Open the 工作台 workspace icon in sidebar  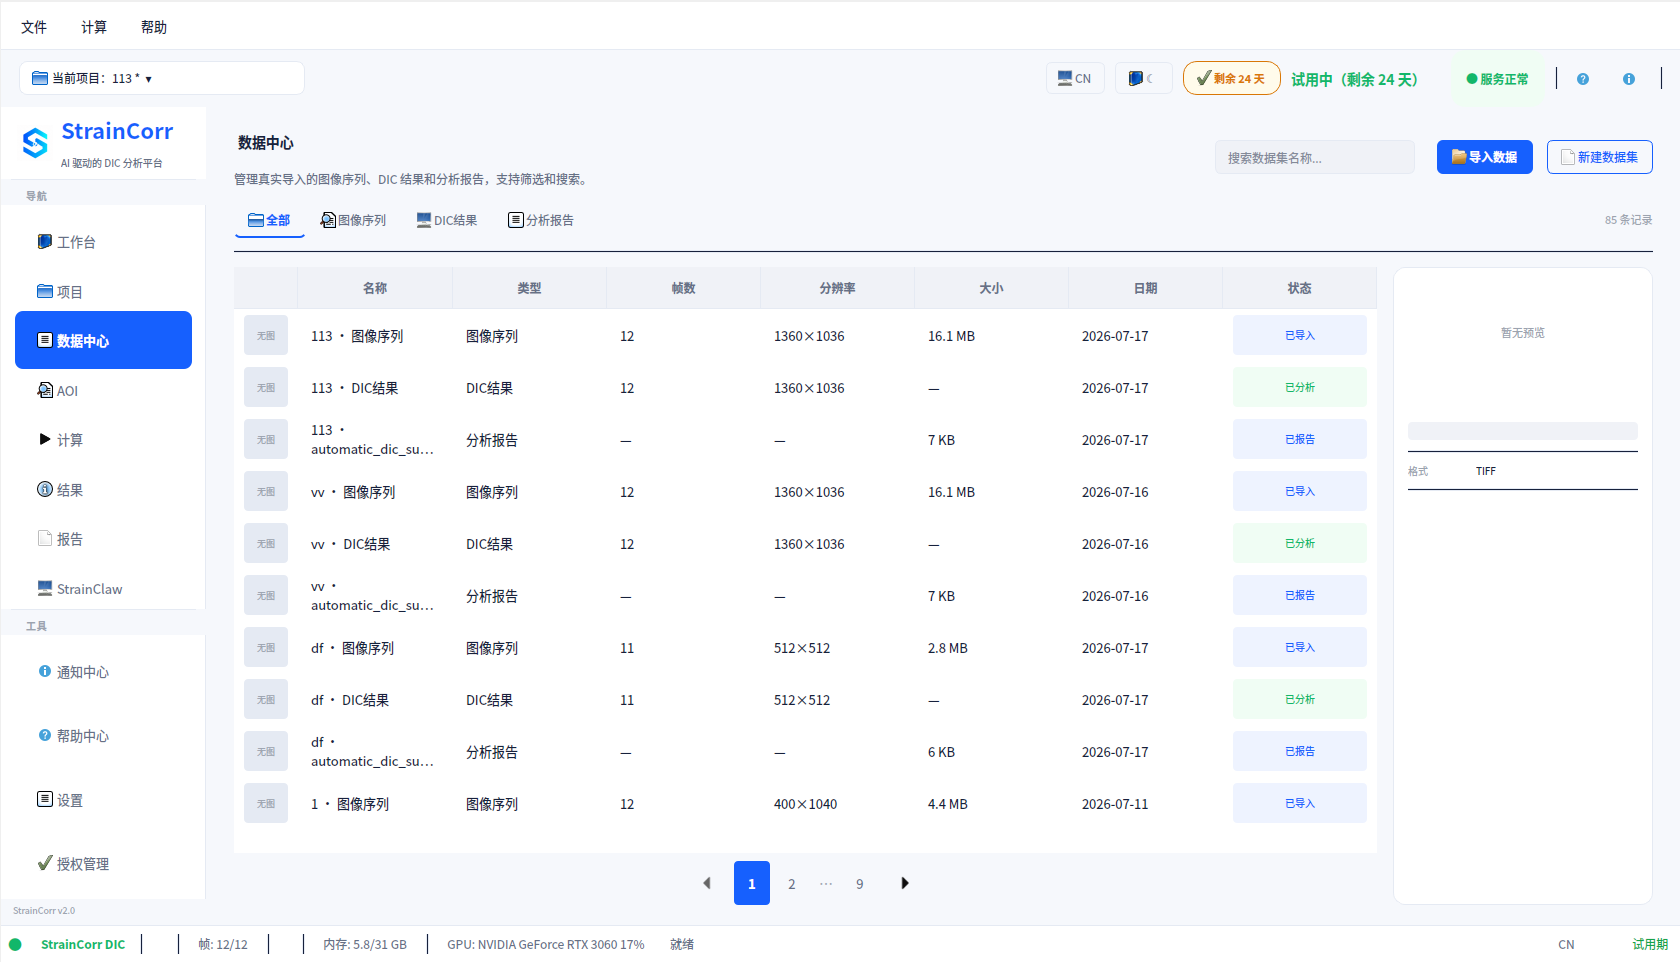click(44, 242)
